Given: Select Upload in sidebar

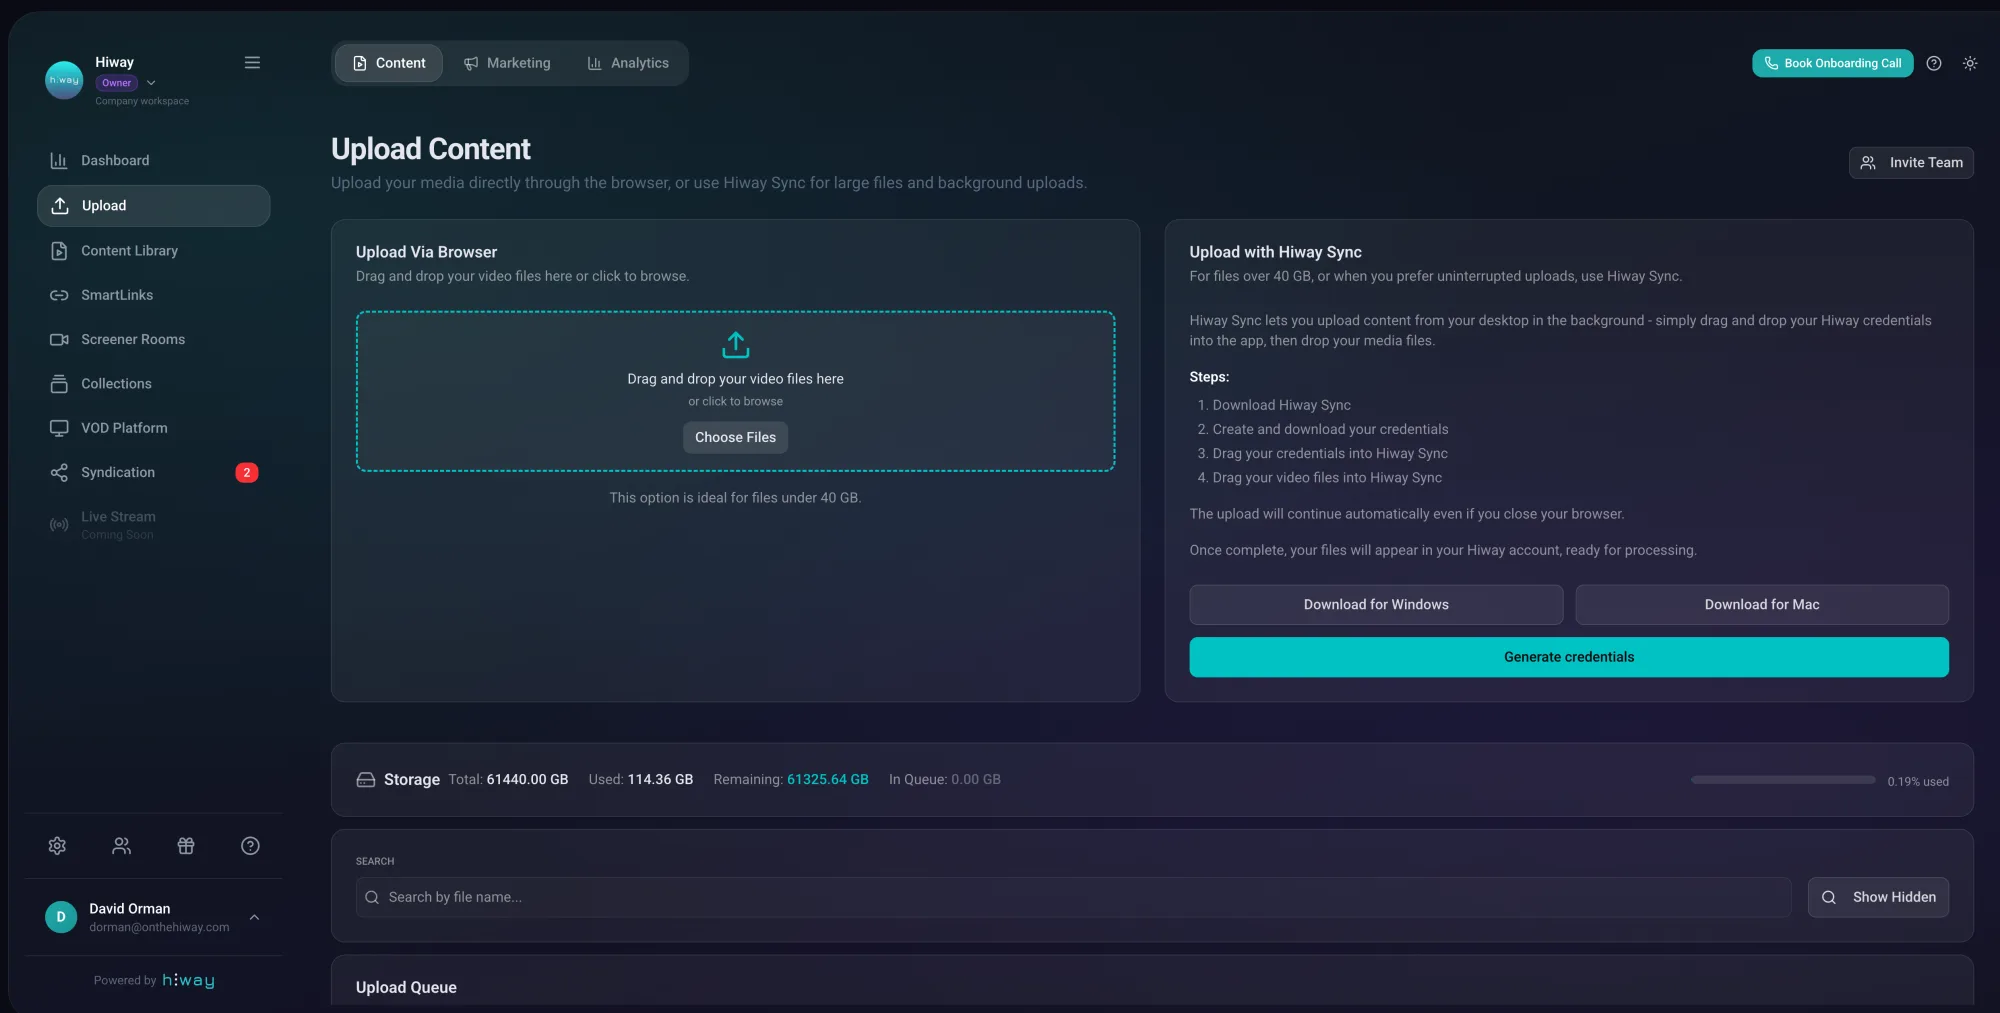Looking at the screenshot, I should click(153, 206).
